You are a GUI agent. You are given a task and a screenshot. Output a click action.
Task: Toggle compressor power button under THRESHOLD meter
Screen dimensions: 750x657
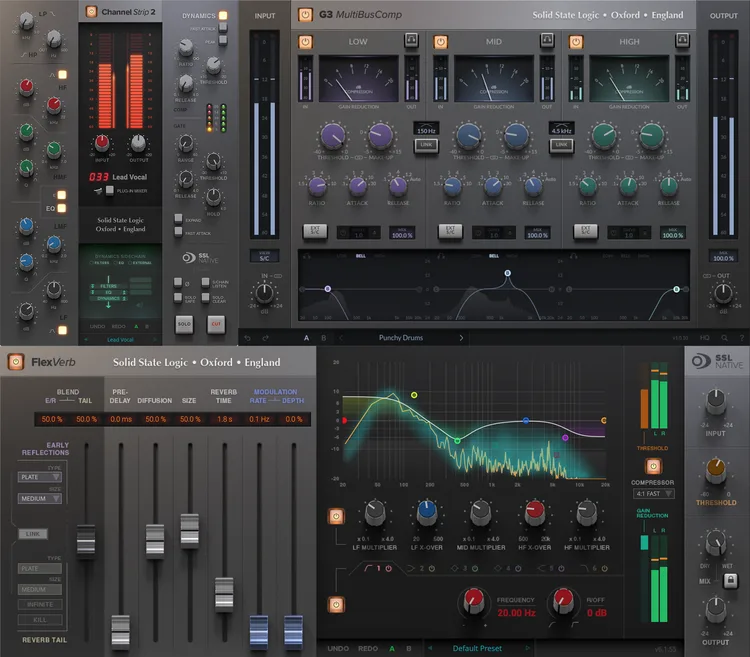click(653, 466)
